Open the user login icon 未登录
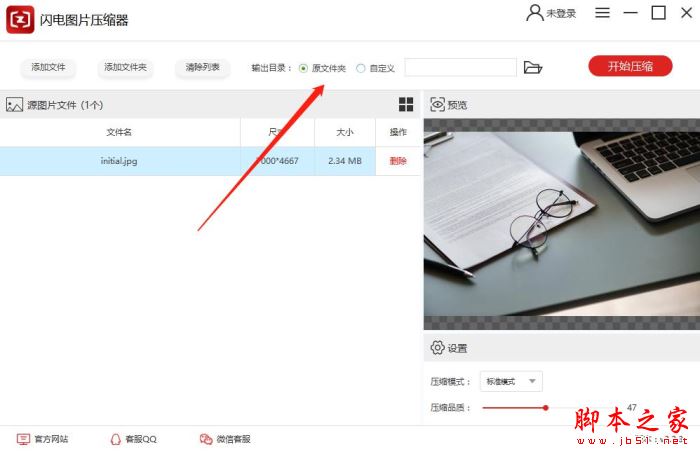This screenshot has height=452, width=700. (x=535, y=13)
